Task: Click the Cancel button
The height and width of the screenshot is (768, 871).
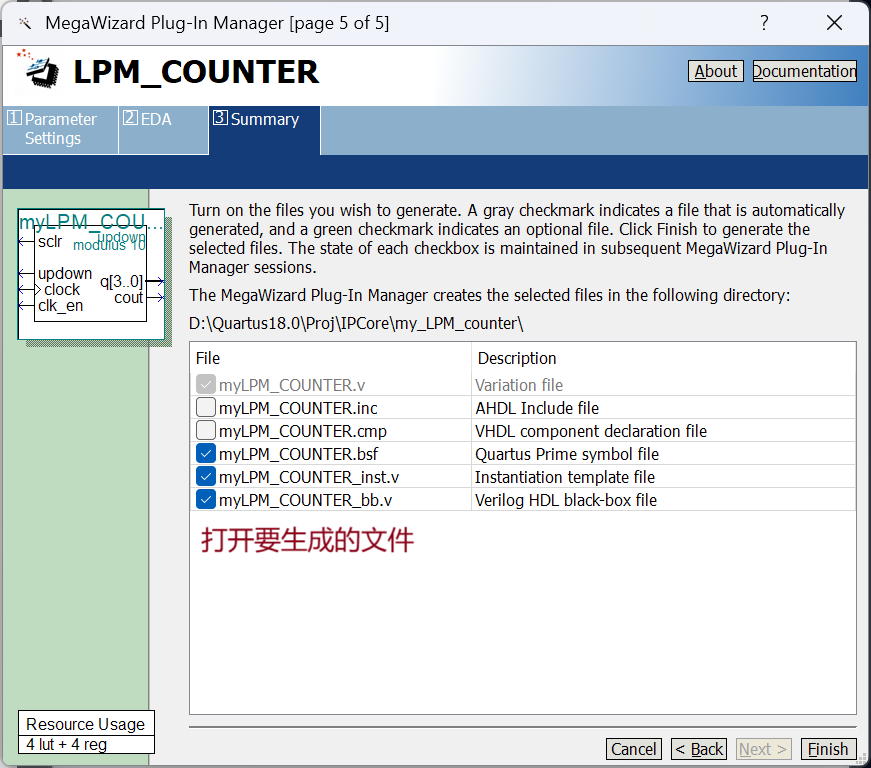Action: [633, 749]
